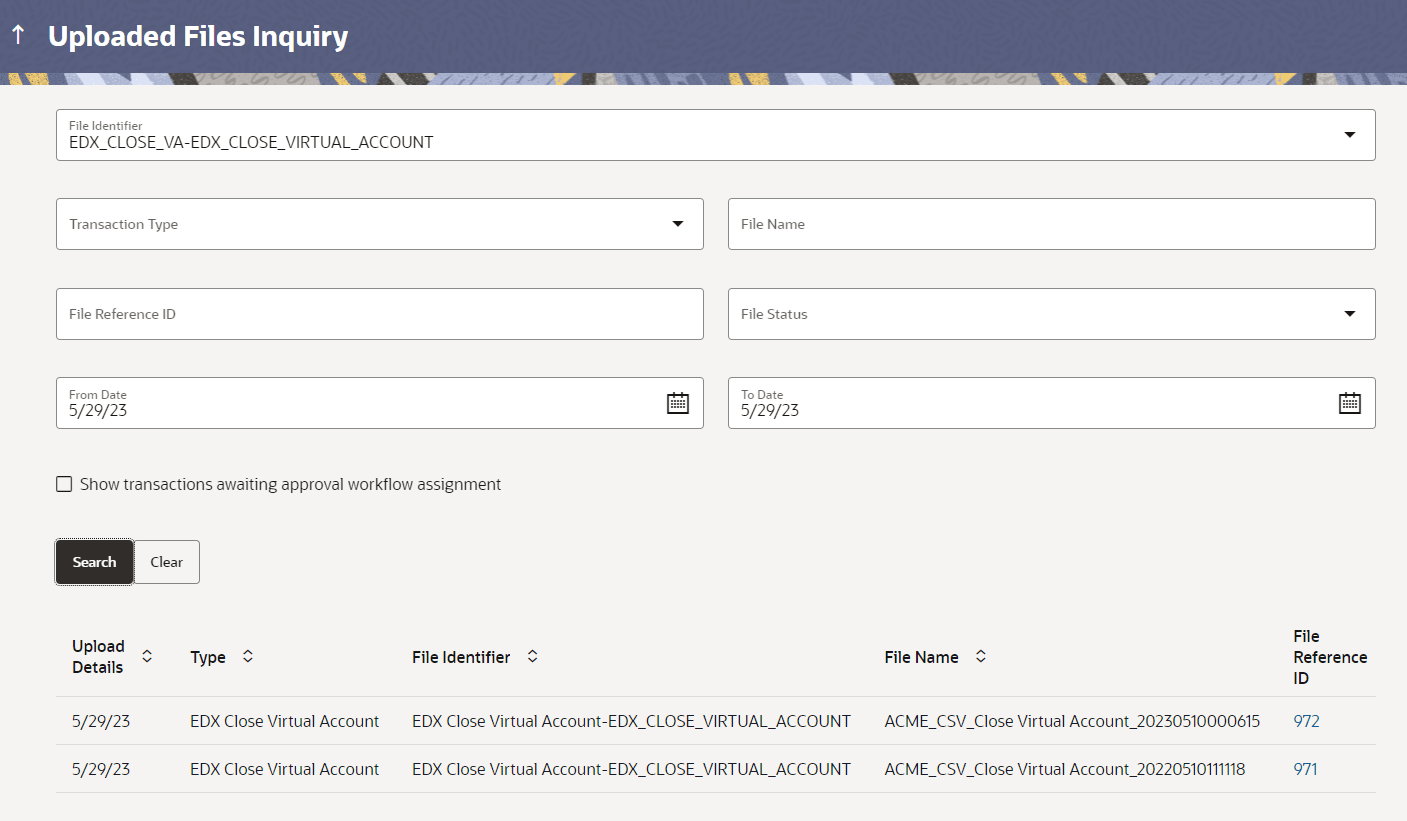
Task: Open the From Date calendar picker
Action: pos(678,403)
